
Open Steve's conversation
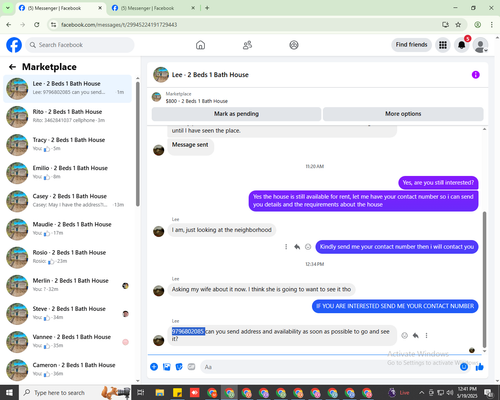click(67, 314)
